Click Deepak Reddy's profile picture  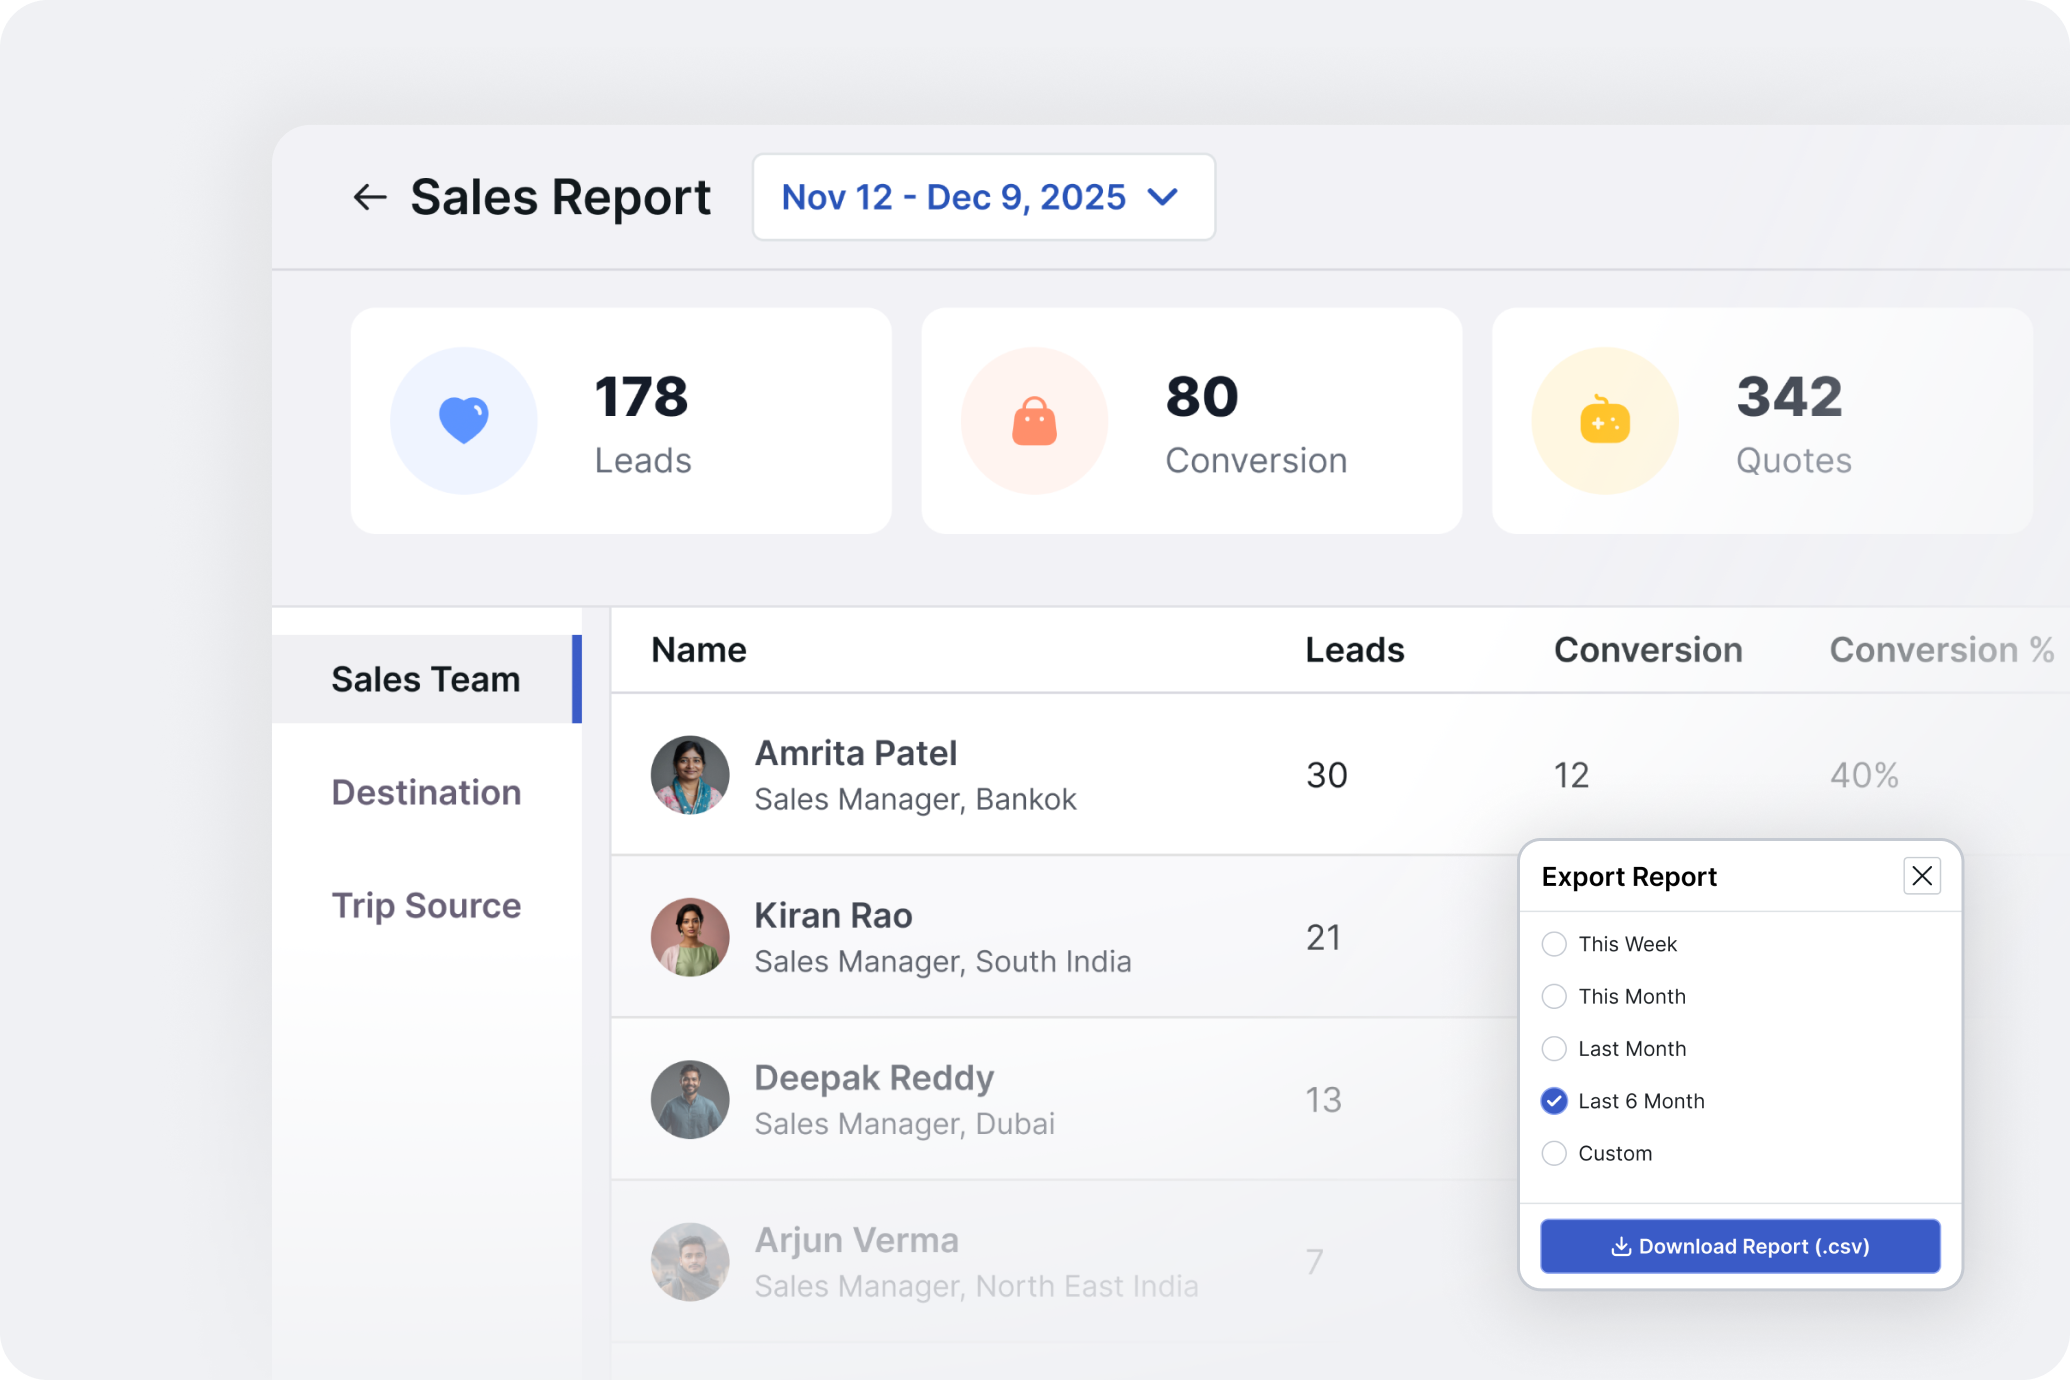(x=689, y=1099)
